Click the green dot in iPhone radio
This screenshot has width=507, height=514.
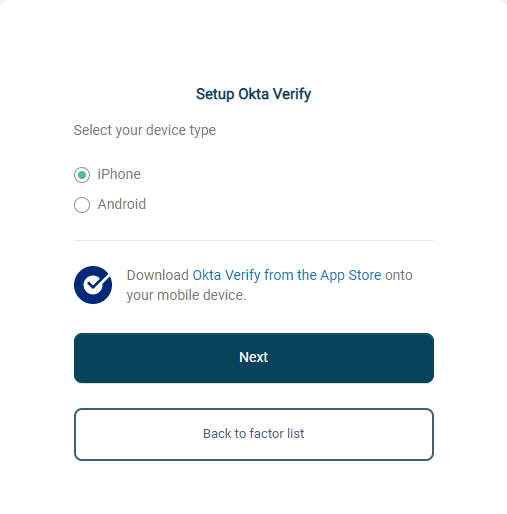(x=82, y=175)
